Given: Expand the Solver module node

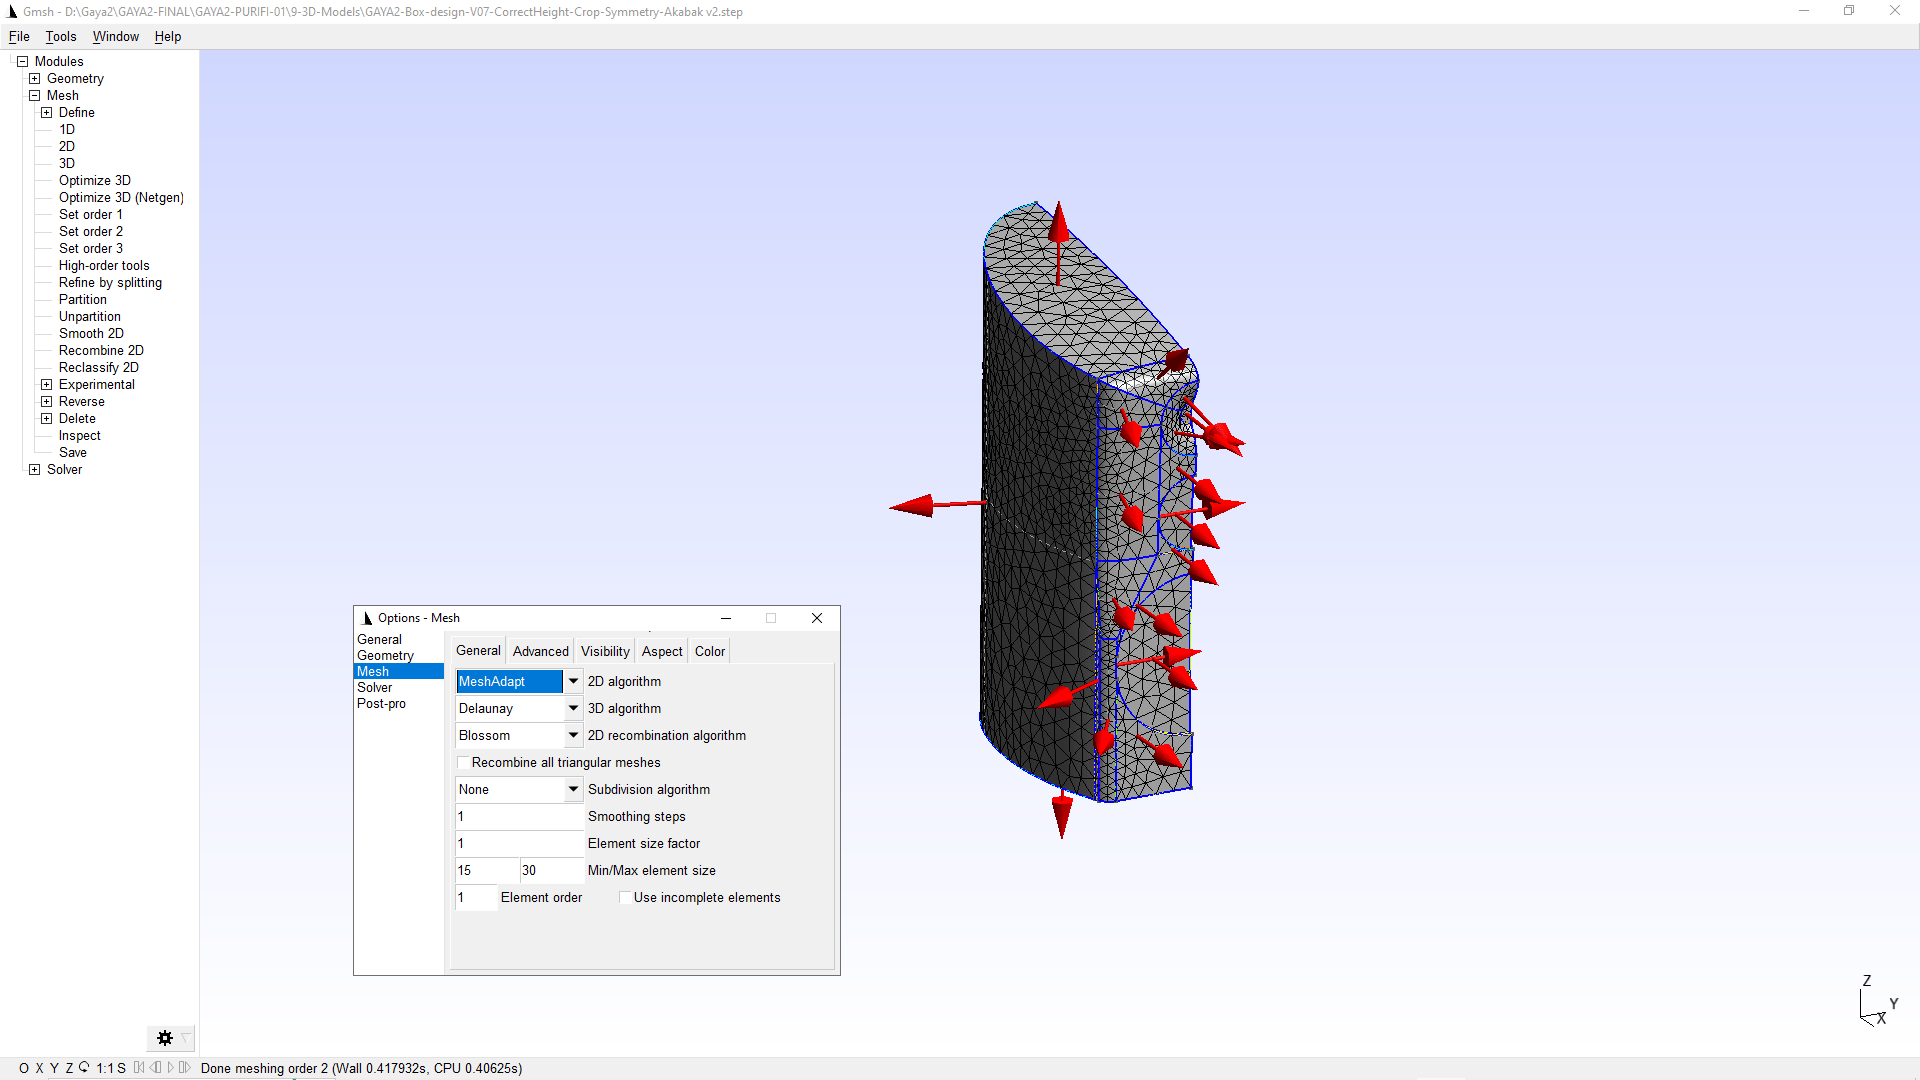Looking at the screenshot, I should (34, 469).
